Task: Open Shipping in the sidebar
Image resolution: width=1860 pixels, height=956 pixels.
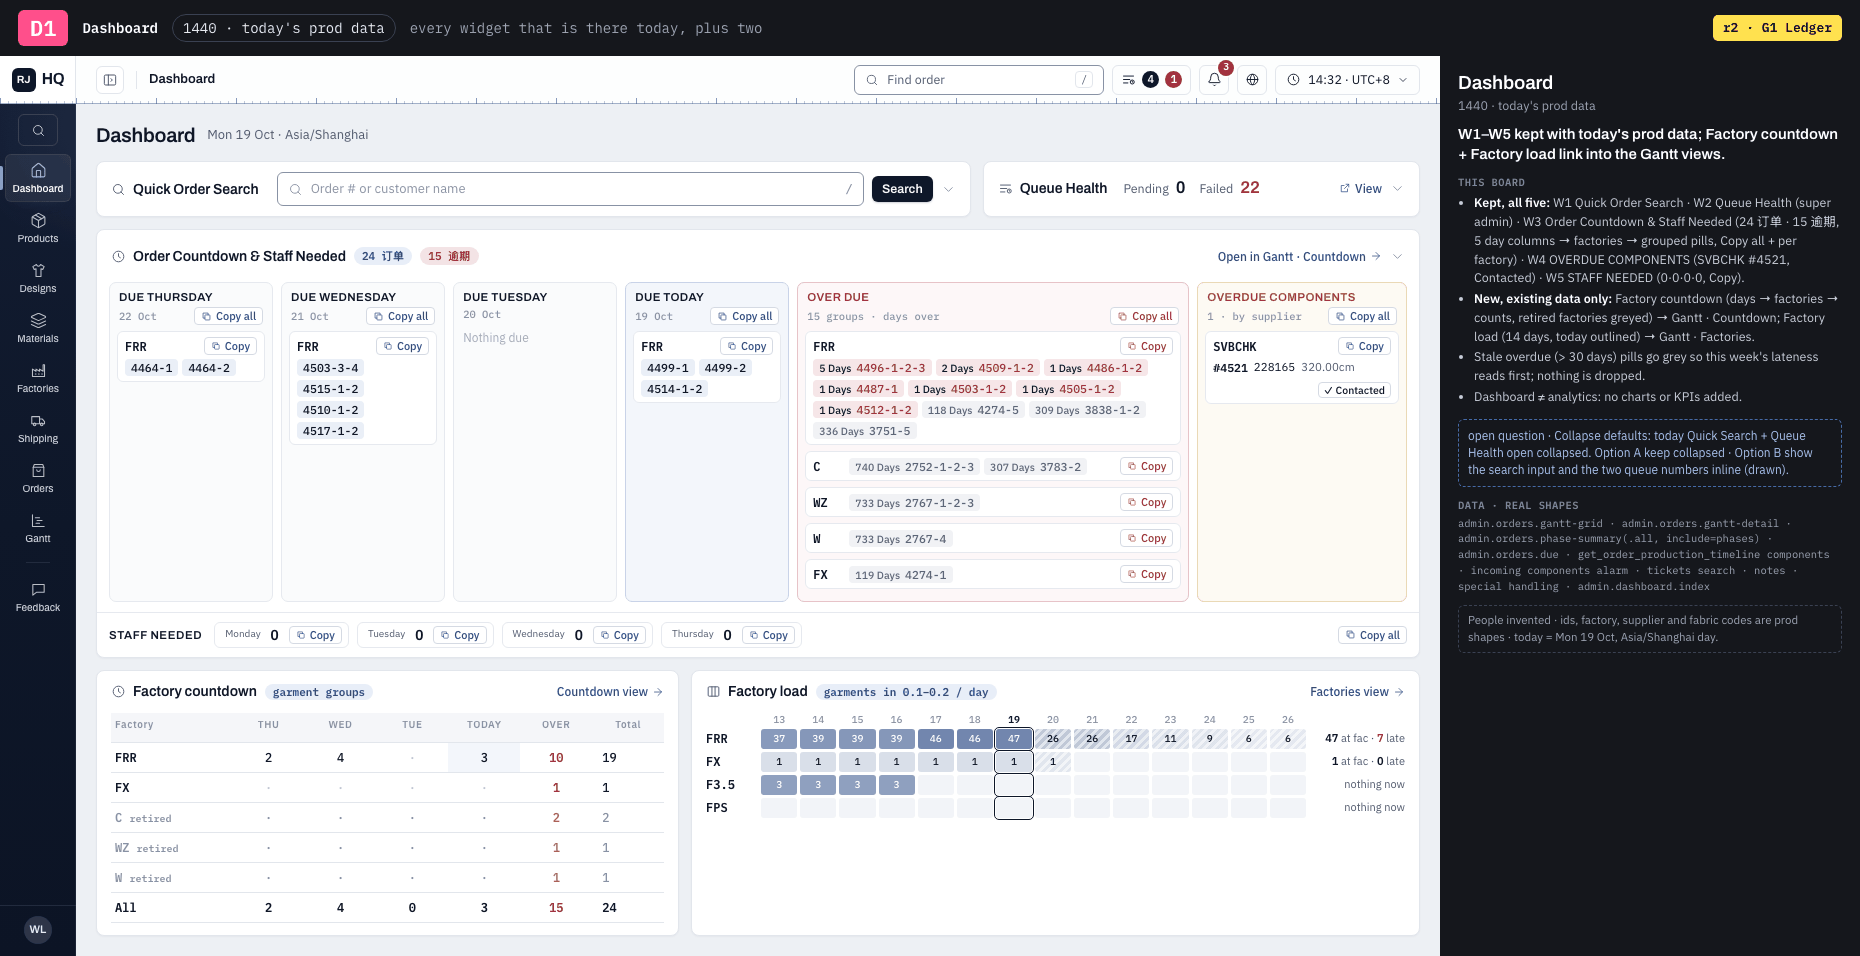Action: 38,428
